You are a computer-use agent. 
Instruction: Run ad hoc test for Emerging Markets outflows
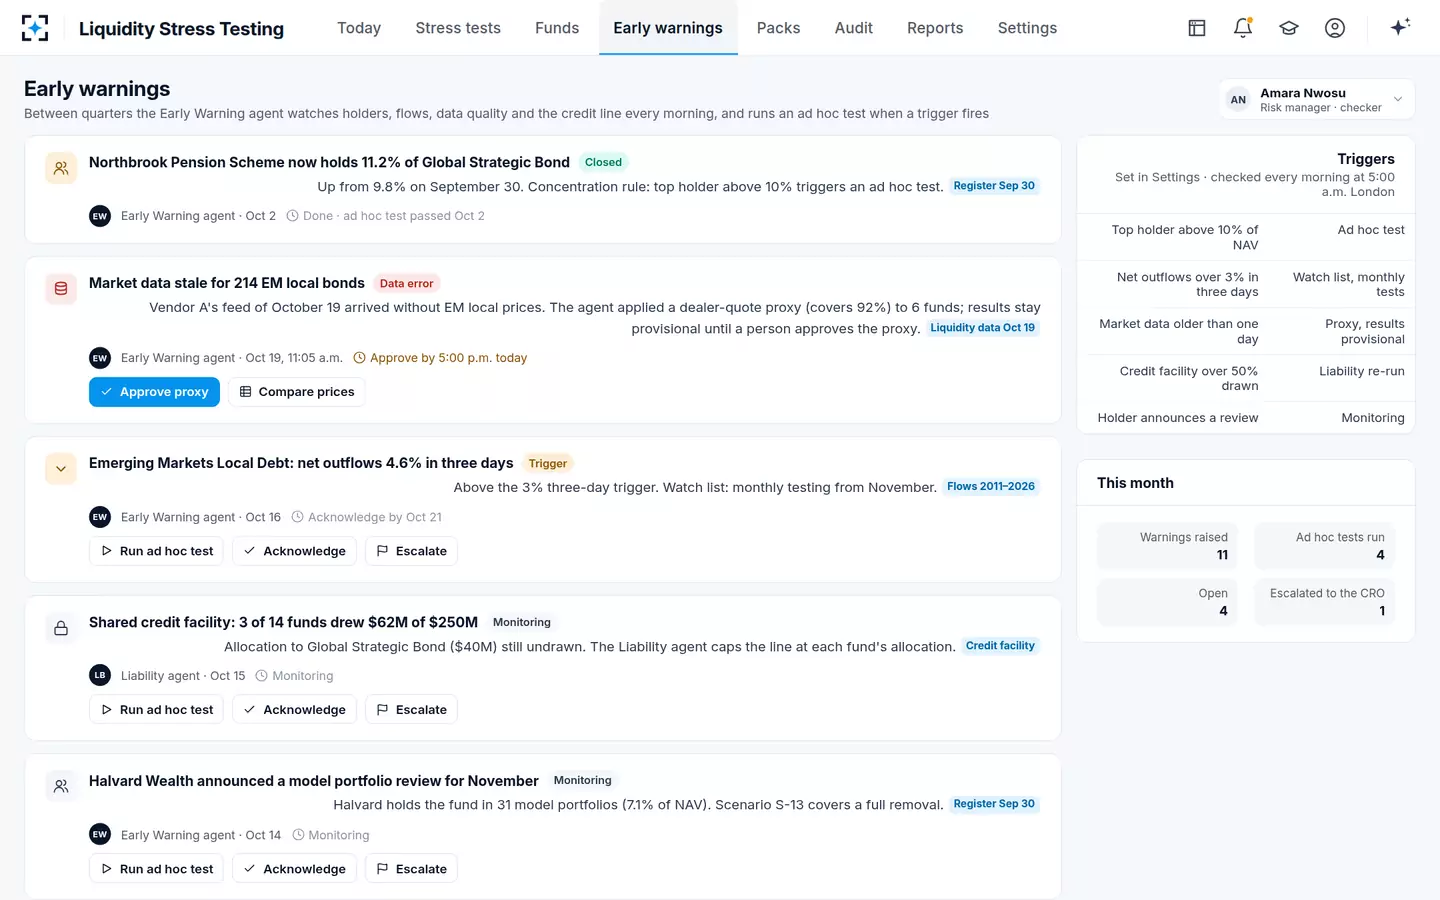point(157,551)
